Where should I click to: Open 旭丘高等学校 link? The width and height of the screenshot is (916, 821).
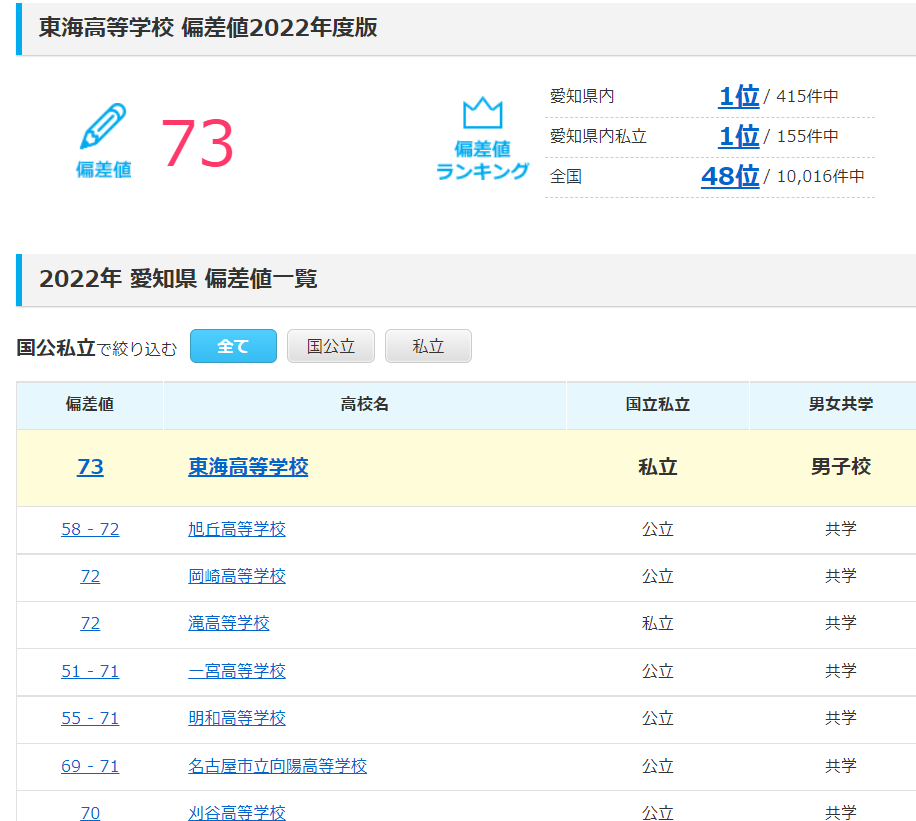(x=237, y=529)
